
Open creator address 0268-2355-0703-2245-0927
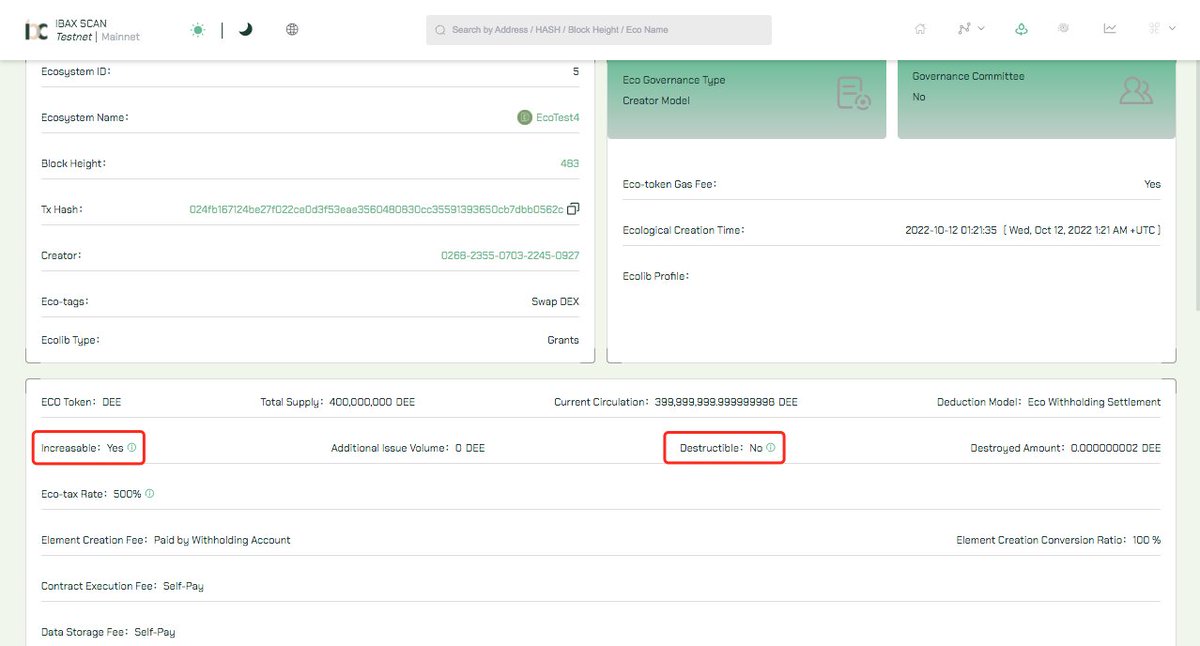tap(510, 256)
